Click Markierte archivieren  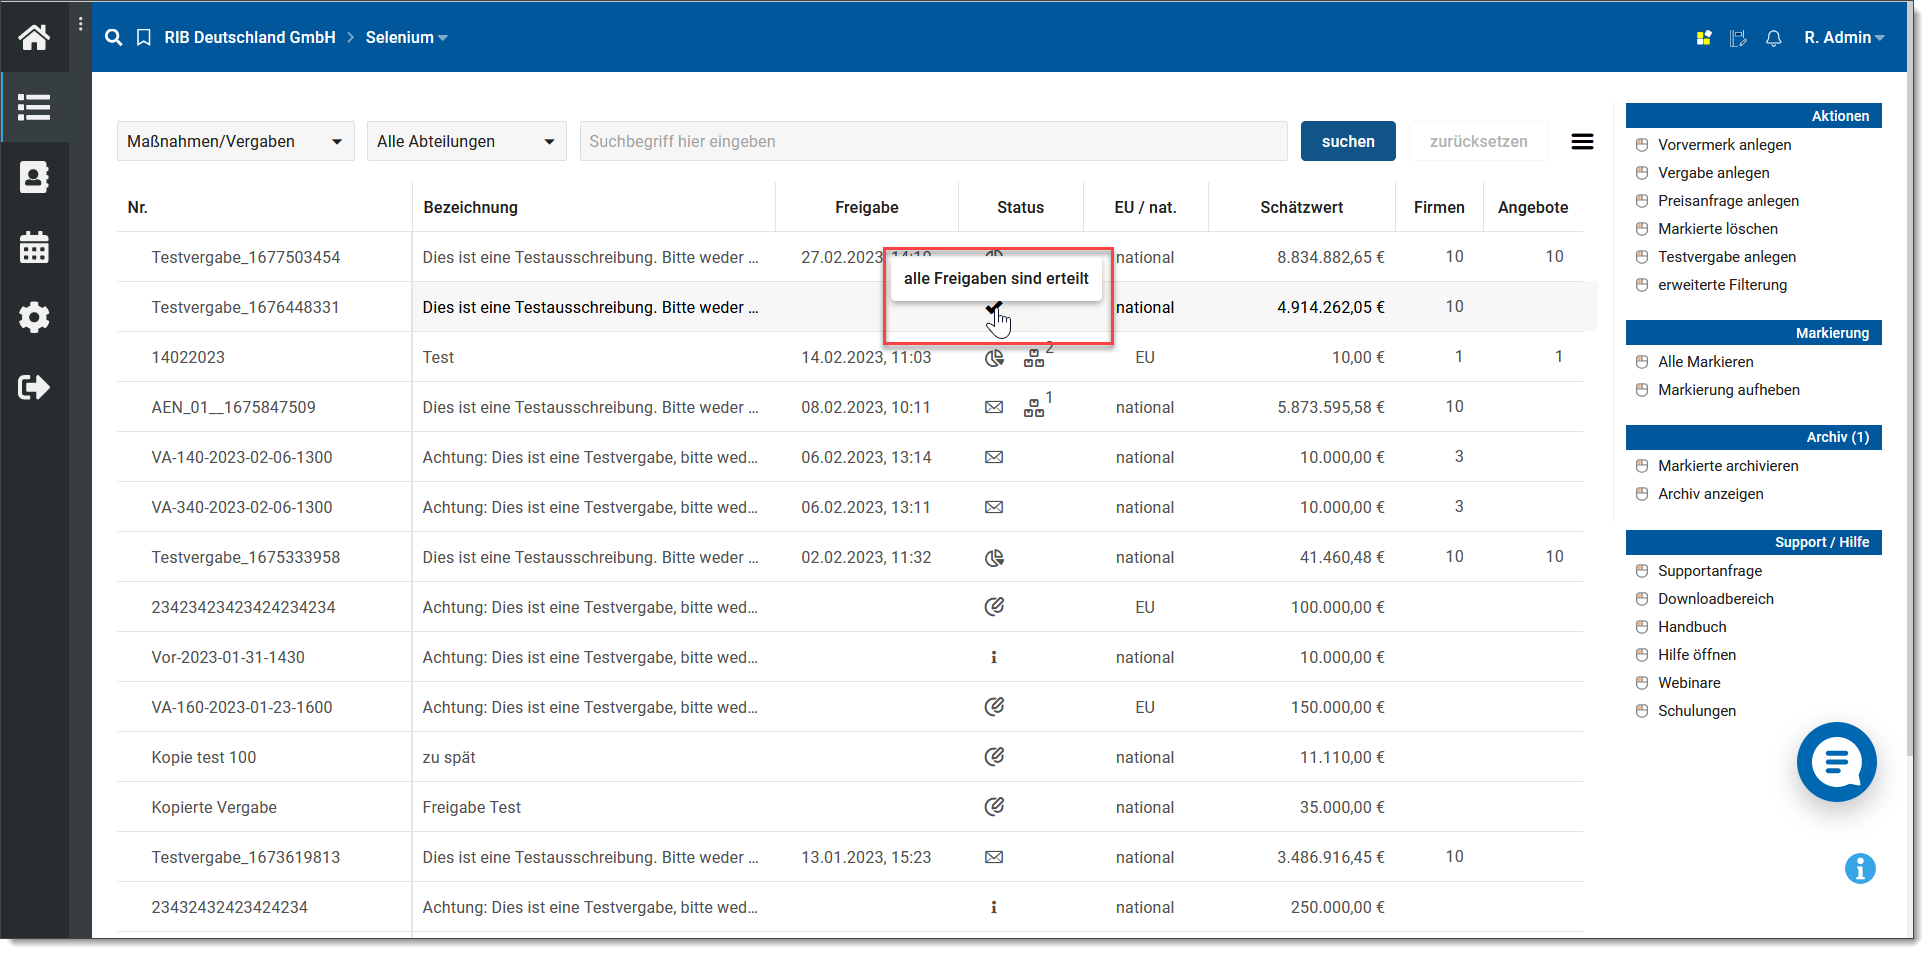[1727, 466]
